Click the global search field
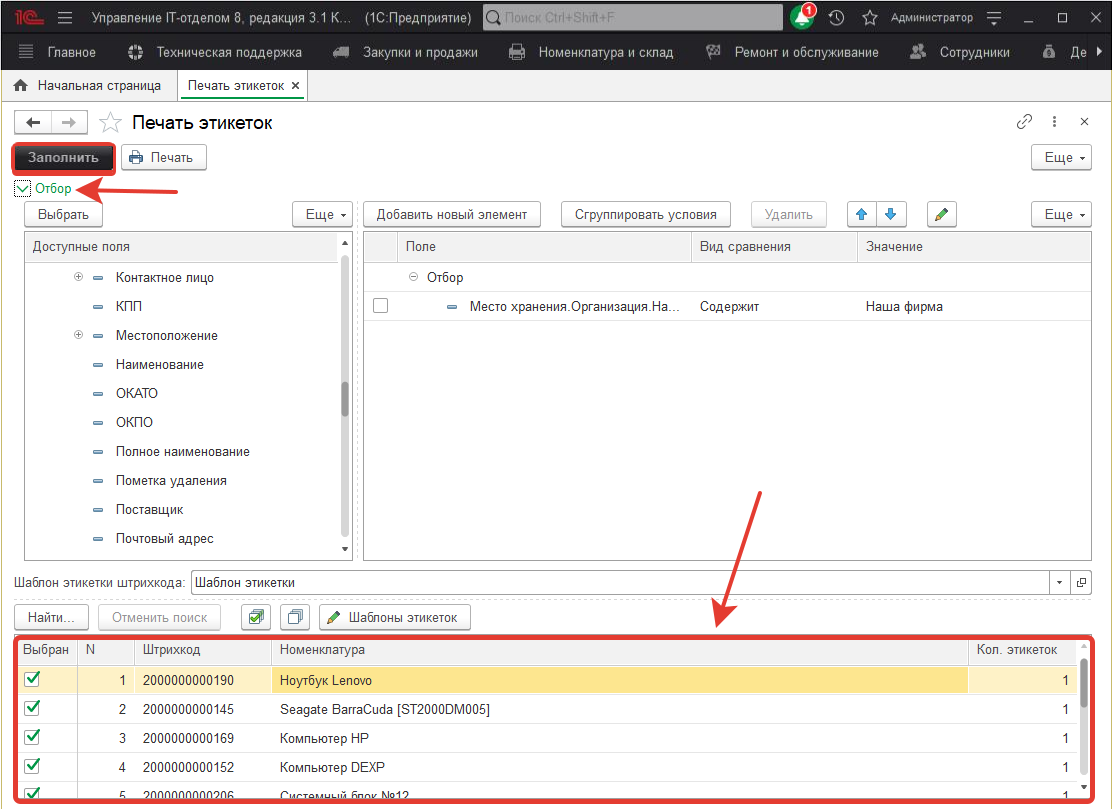1112x809 pixels. click(x=632, y=18)
